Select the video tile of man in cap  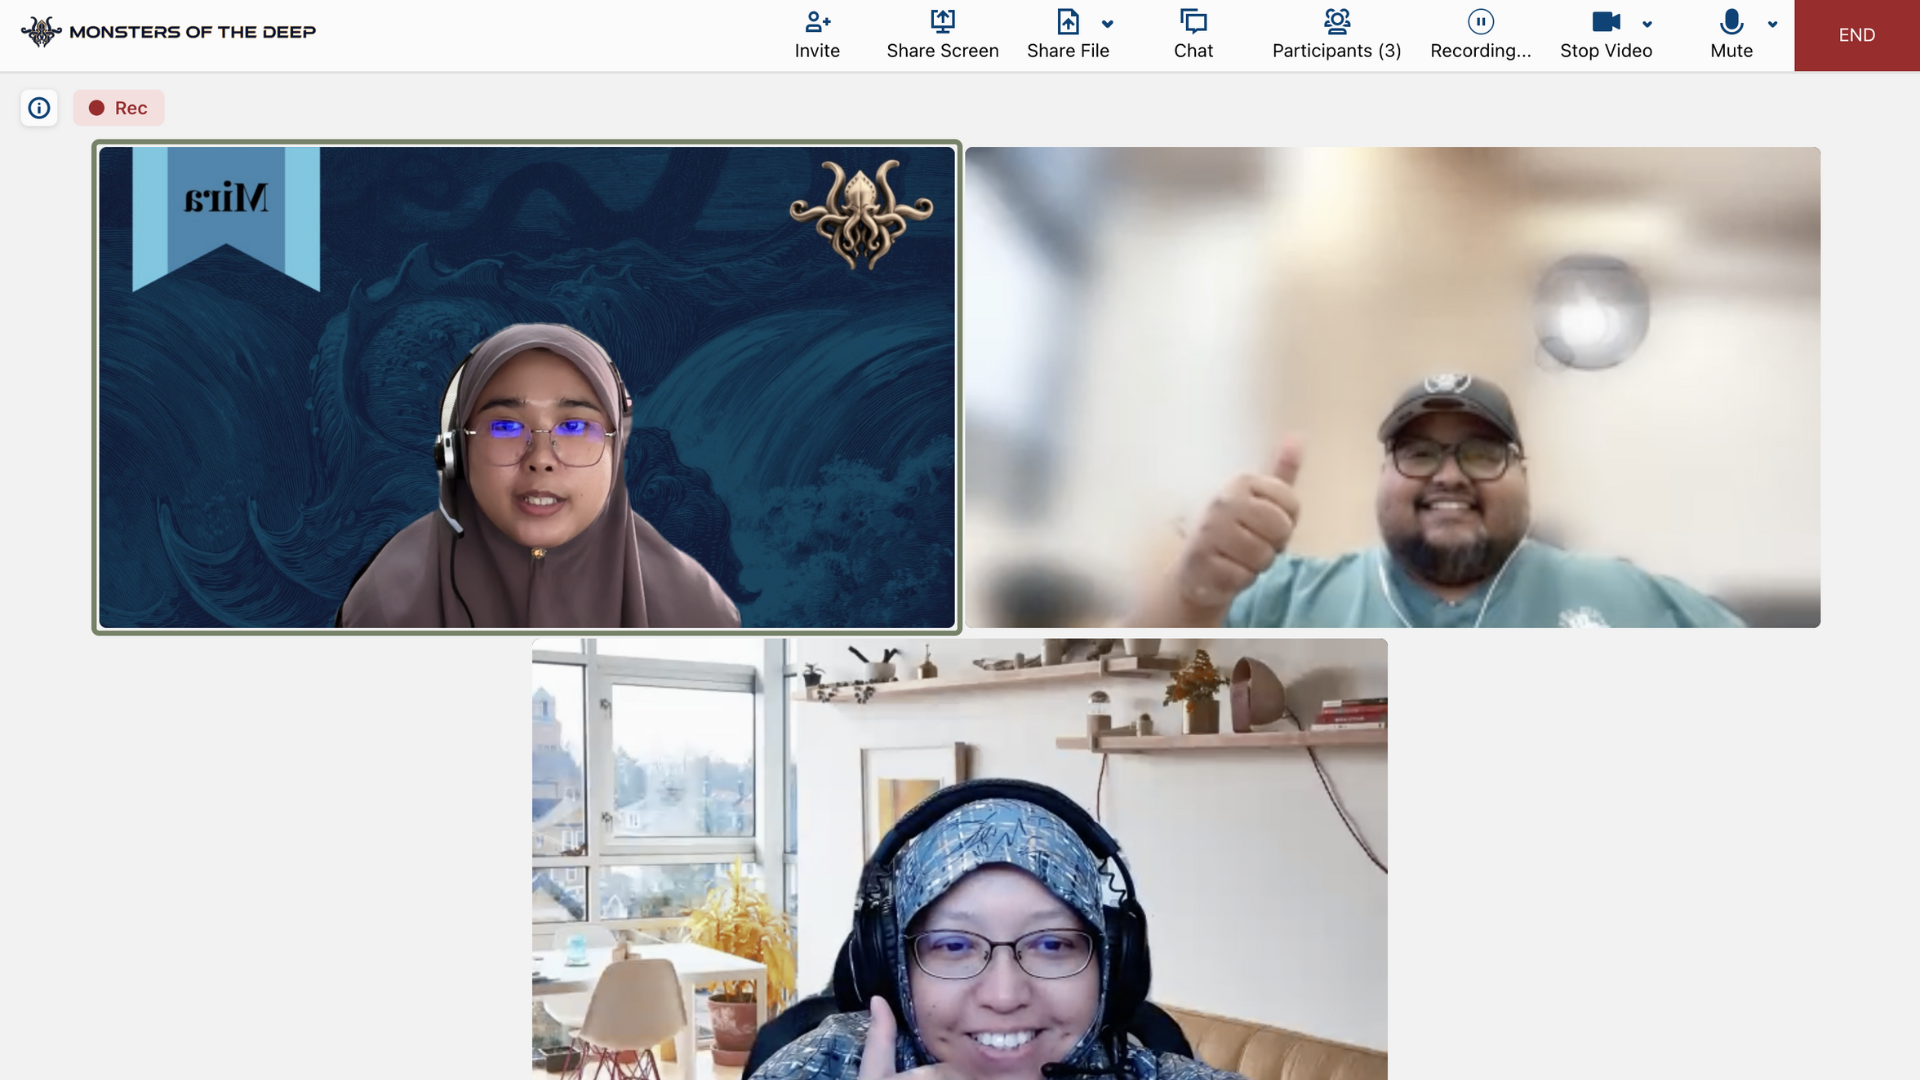coord(1393,388)
